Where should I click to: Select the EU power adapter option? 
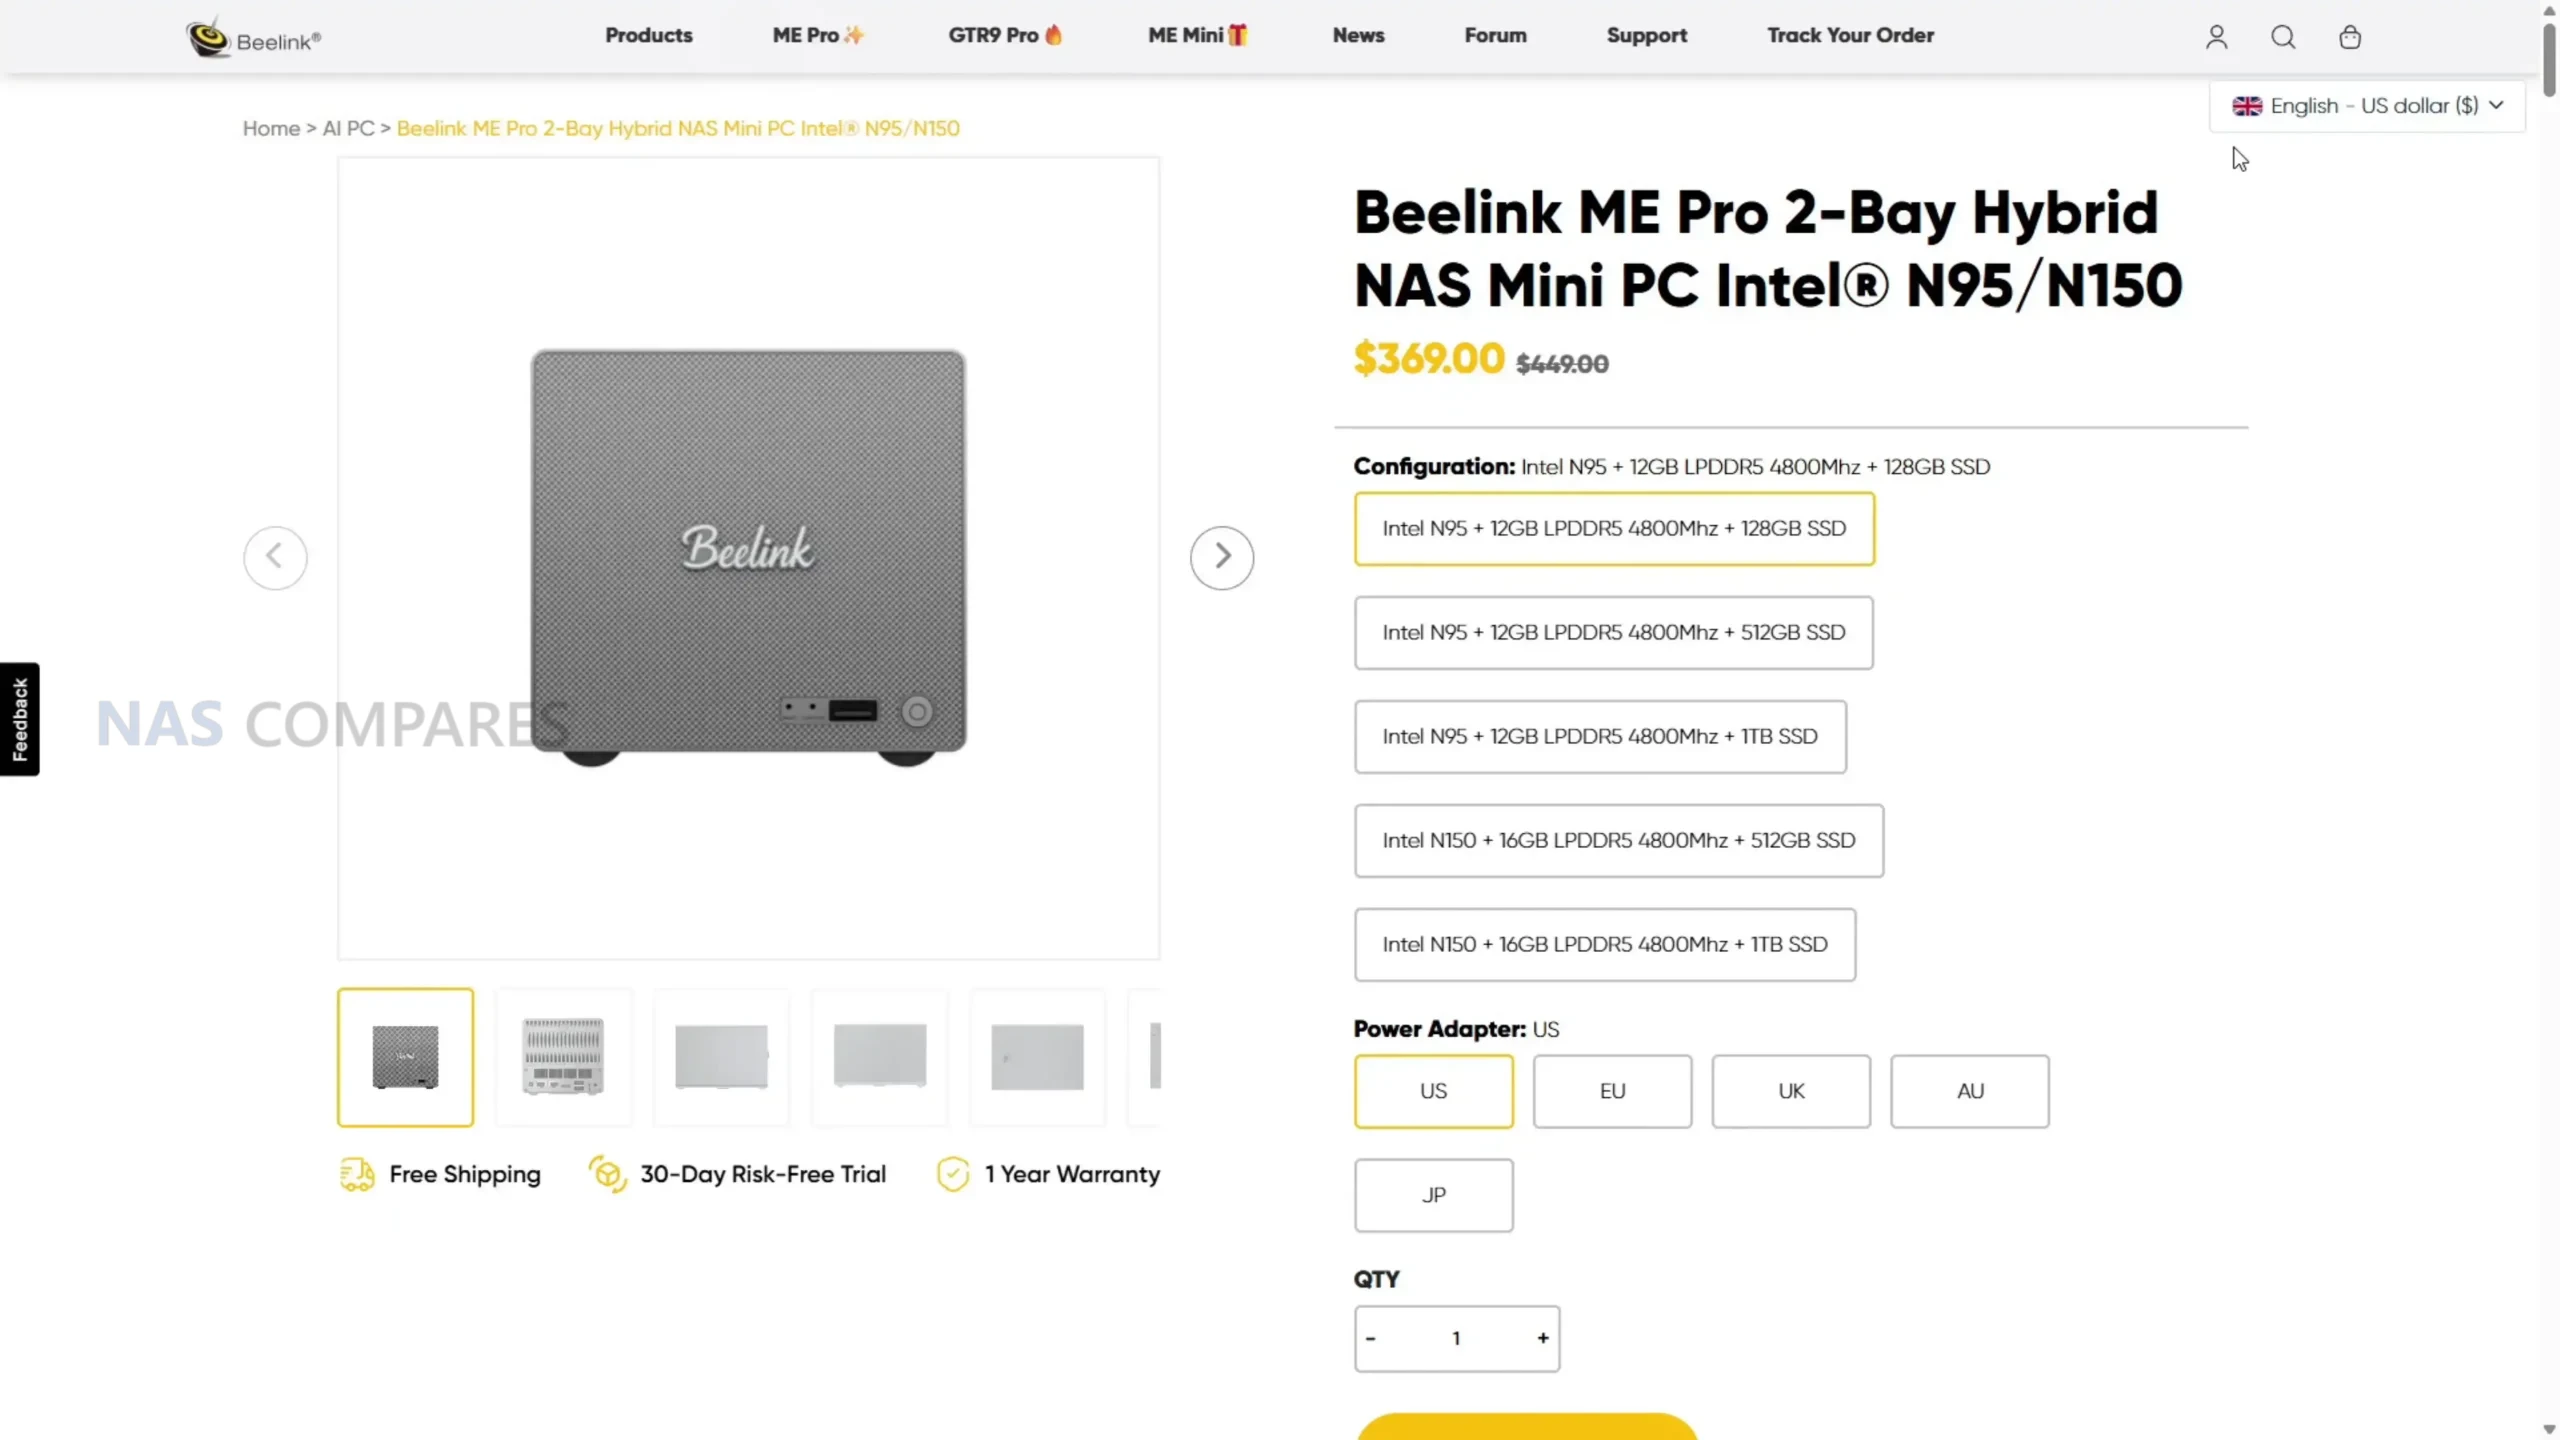[x=1612, y=1091]
